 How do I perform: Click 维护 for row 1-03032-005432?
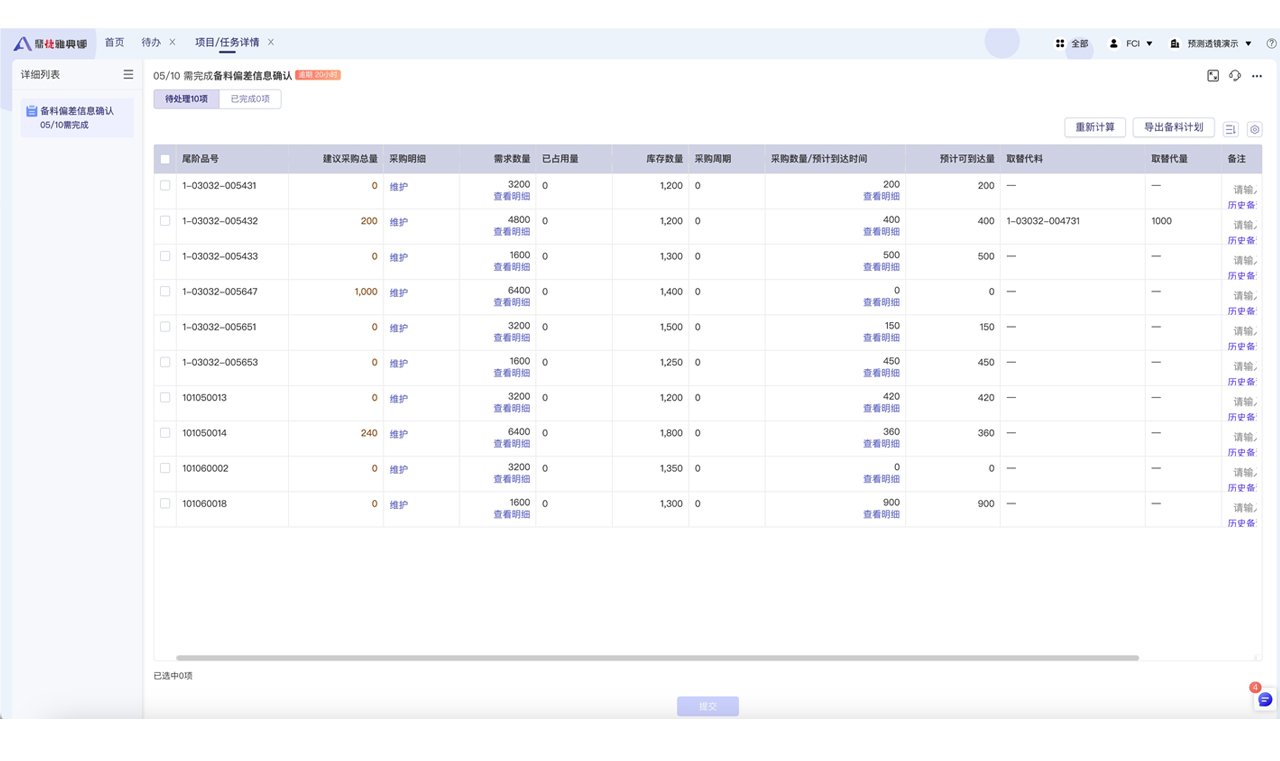(399, 222)
